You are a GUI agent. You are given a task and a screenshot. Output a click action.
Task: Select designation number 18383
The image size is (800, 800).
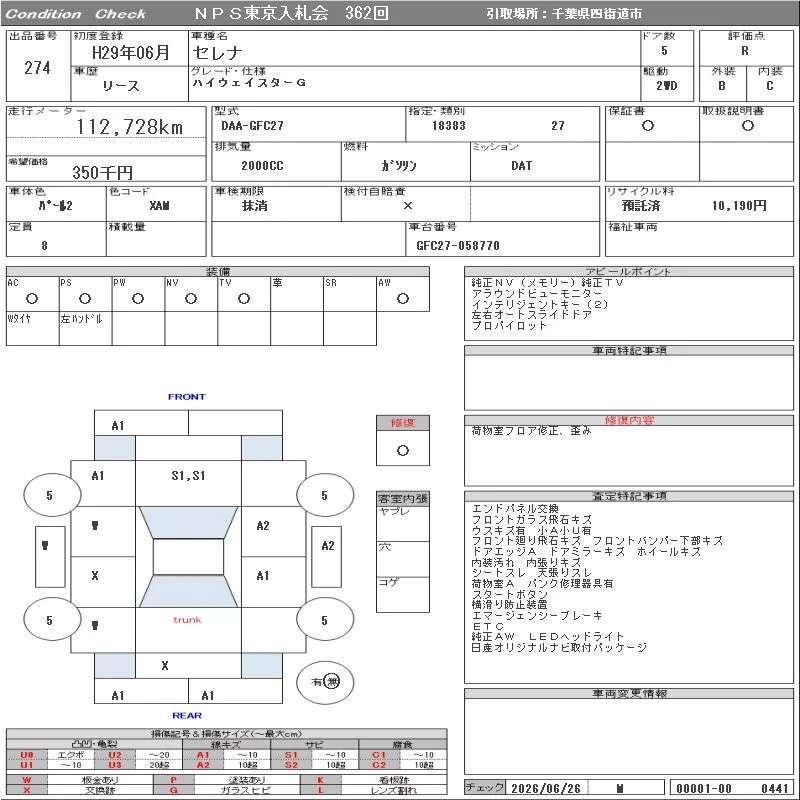[x=448, y=126]
